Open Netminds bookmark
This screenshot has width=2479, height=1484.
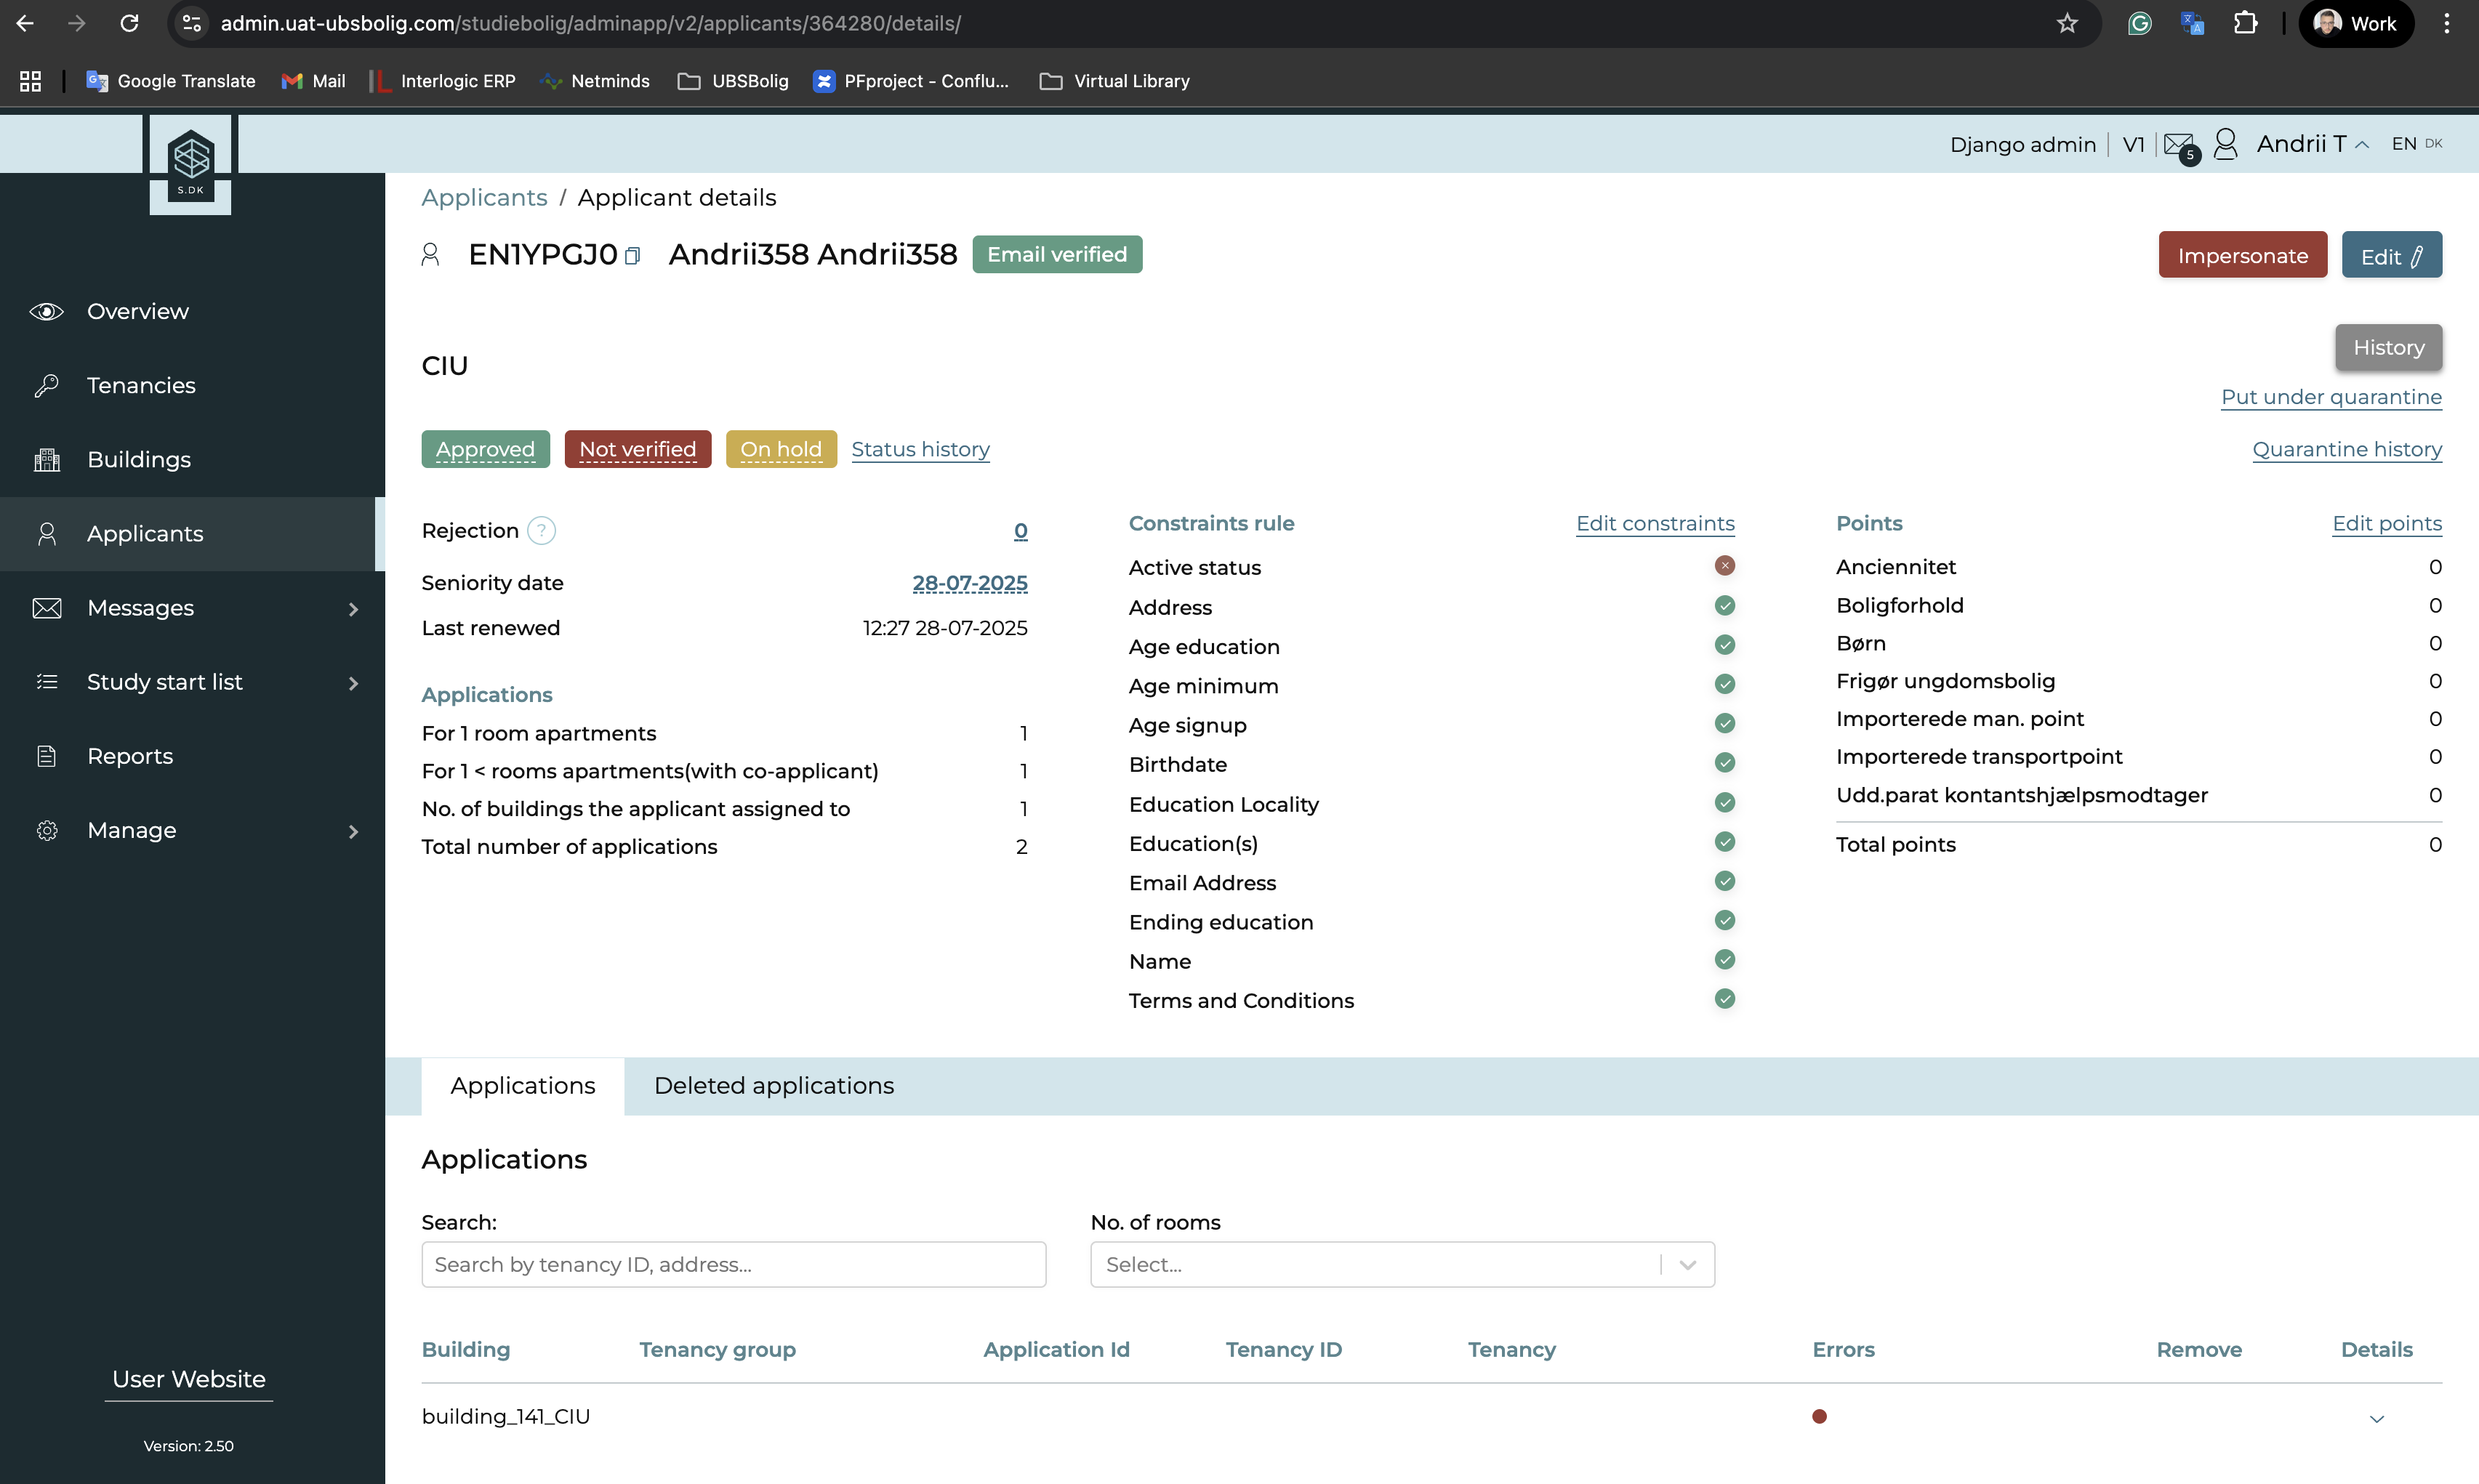[595, 81]
